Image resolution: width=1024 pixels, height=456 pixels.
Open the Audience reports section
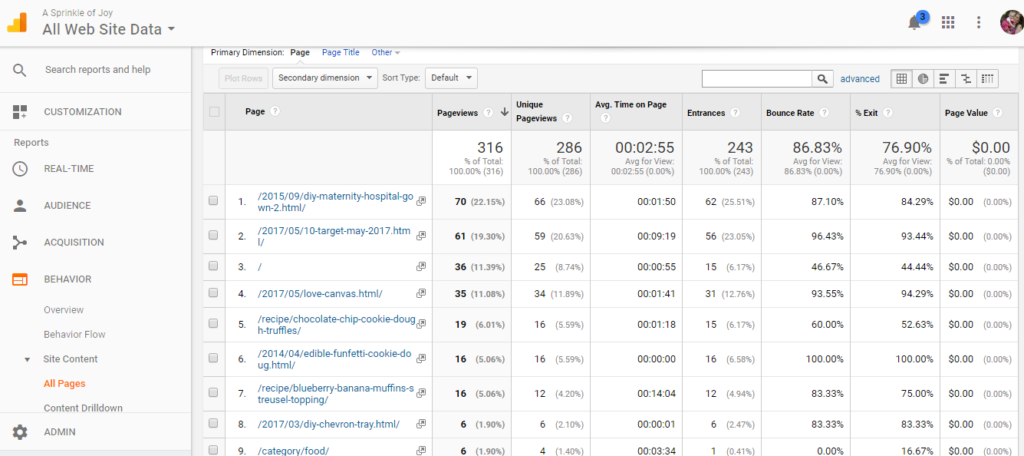(67, 205)
